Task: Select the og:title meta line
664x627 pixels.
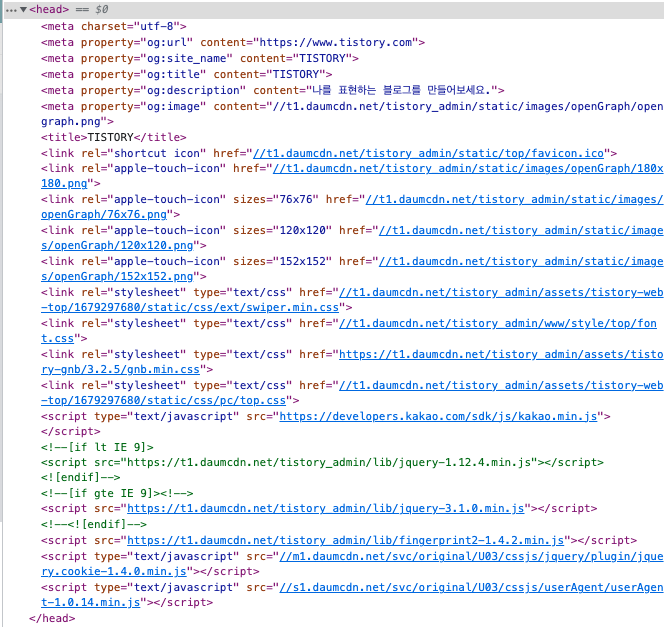Action: coord(186,74)
